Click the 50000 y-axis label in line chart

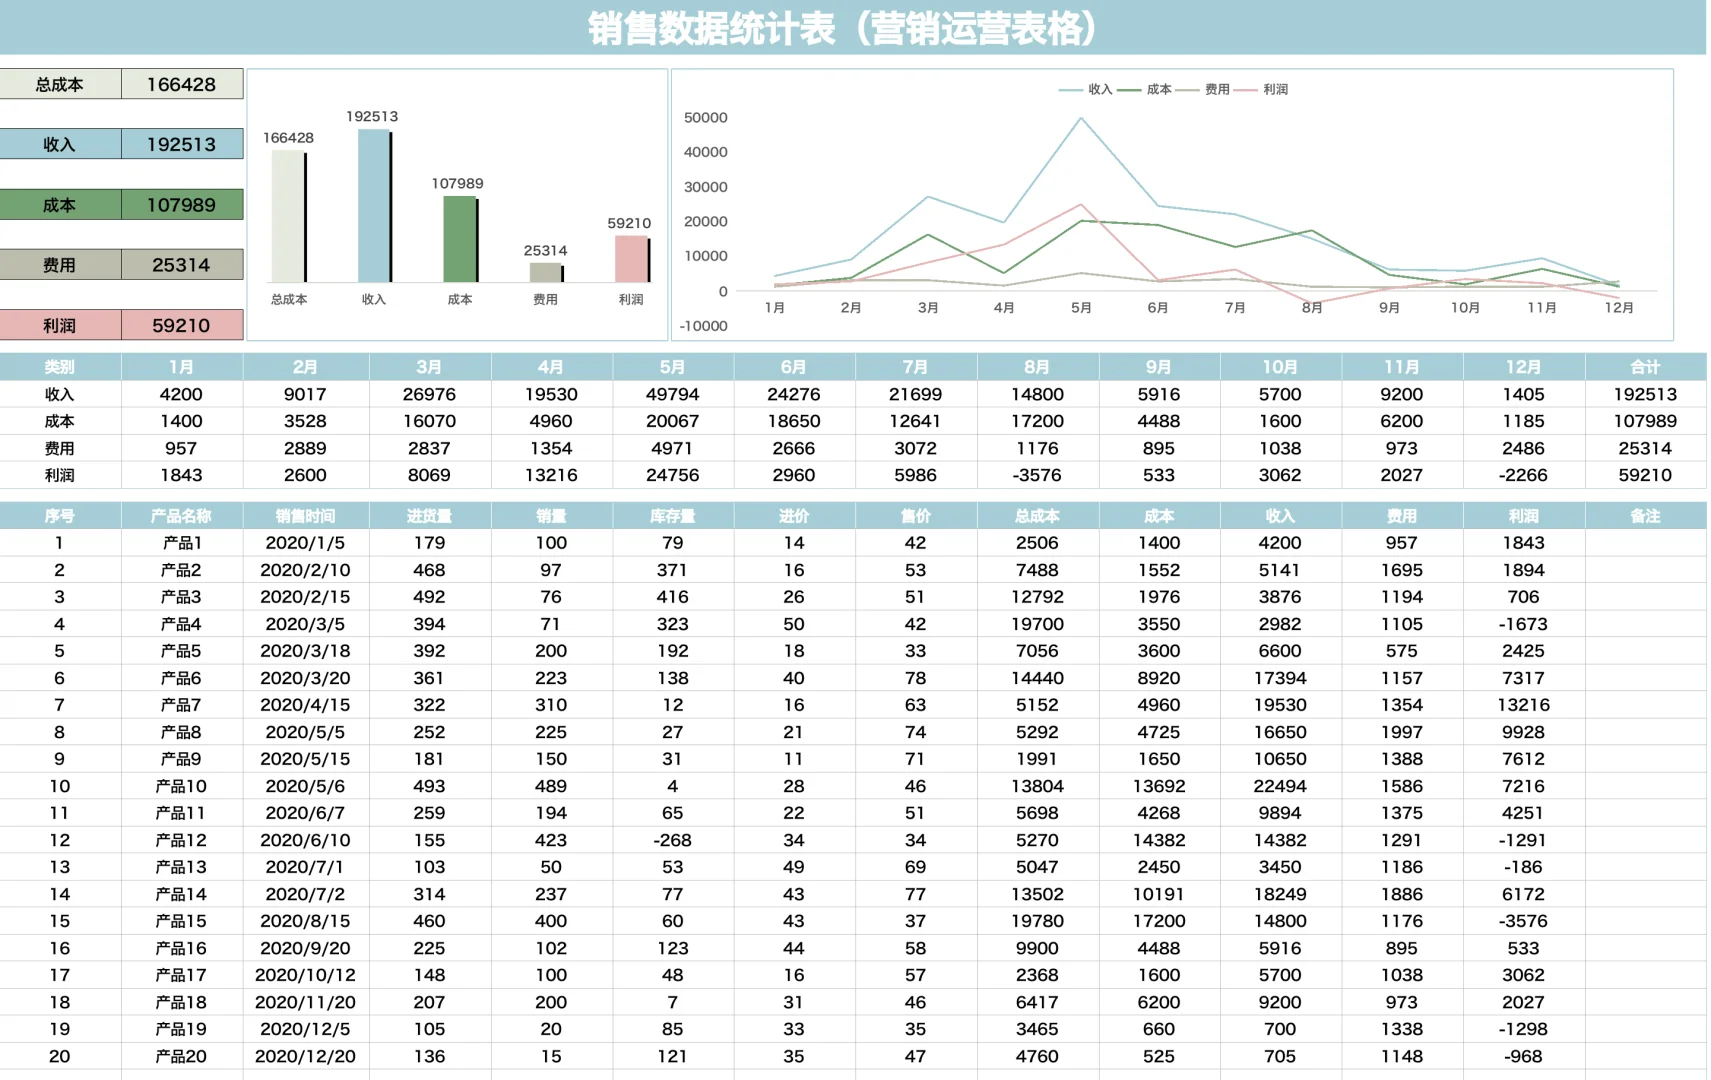tap(706, 117)
